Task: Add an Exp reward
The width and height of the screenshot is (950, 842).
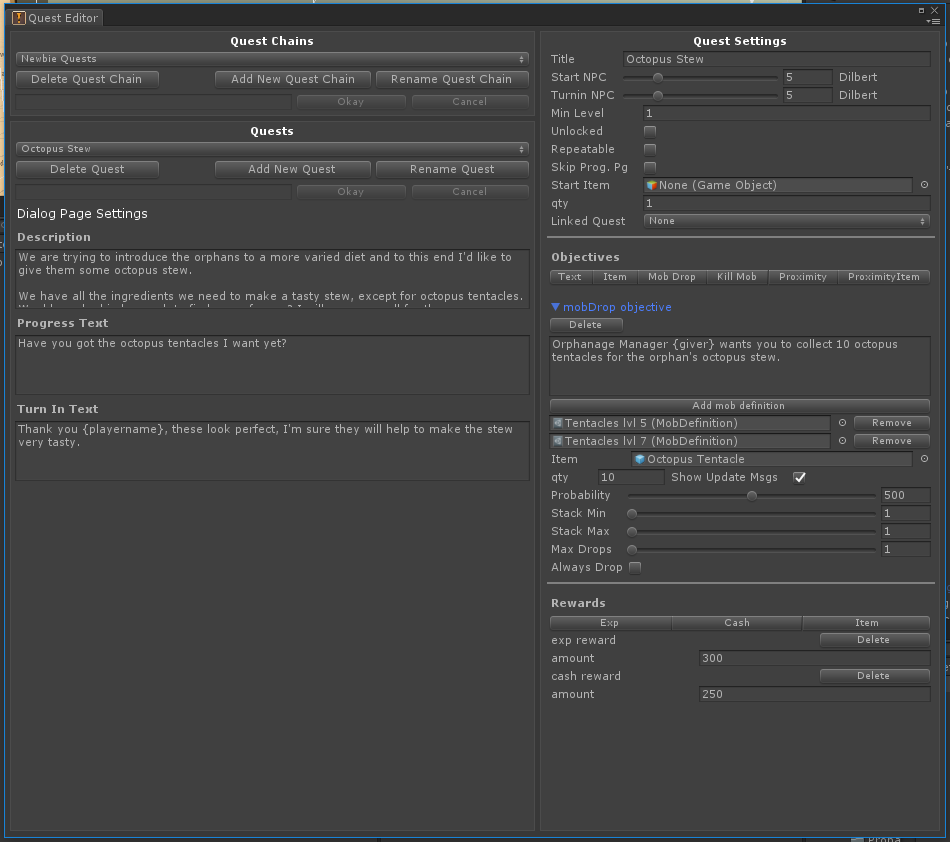Action: pos(610,623)
